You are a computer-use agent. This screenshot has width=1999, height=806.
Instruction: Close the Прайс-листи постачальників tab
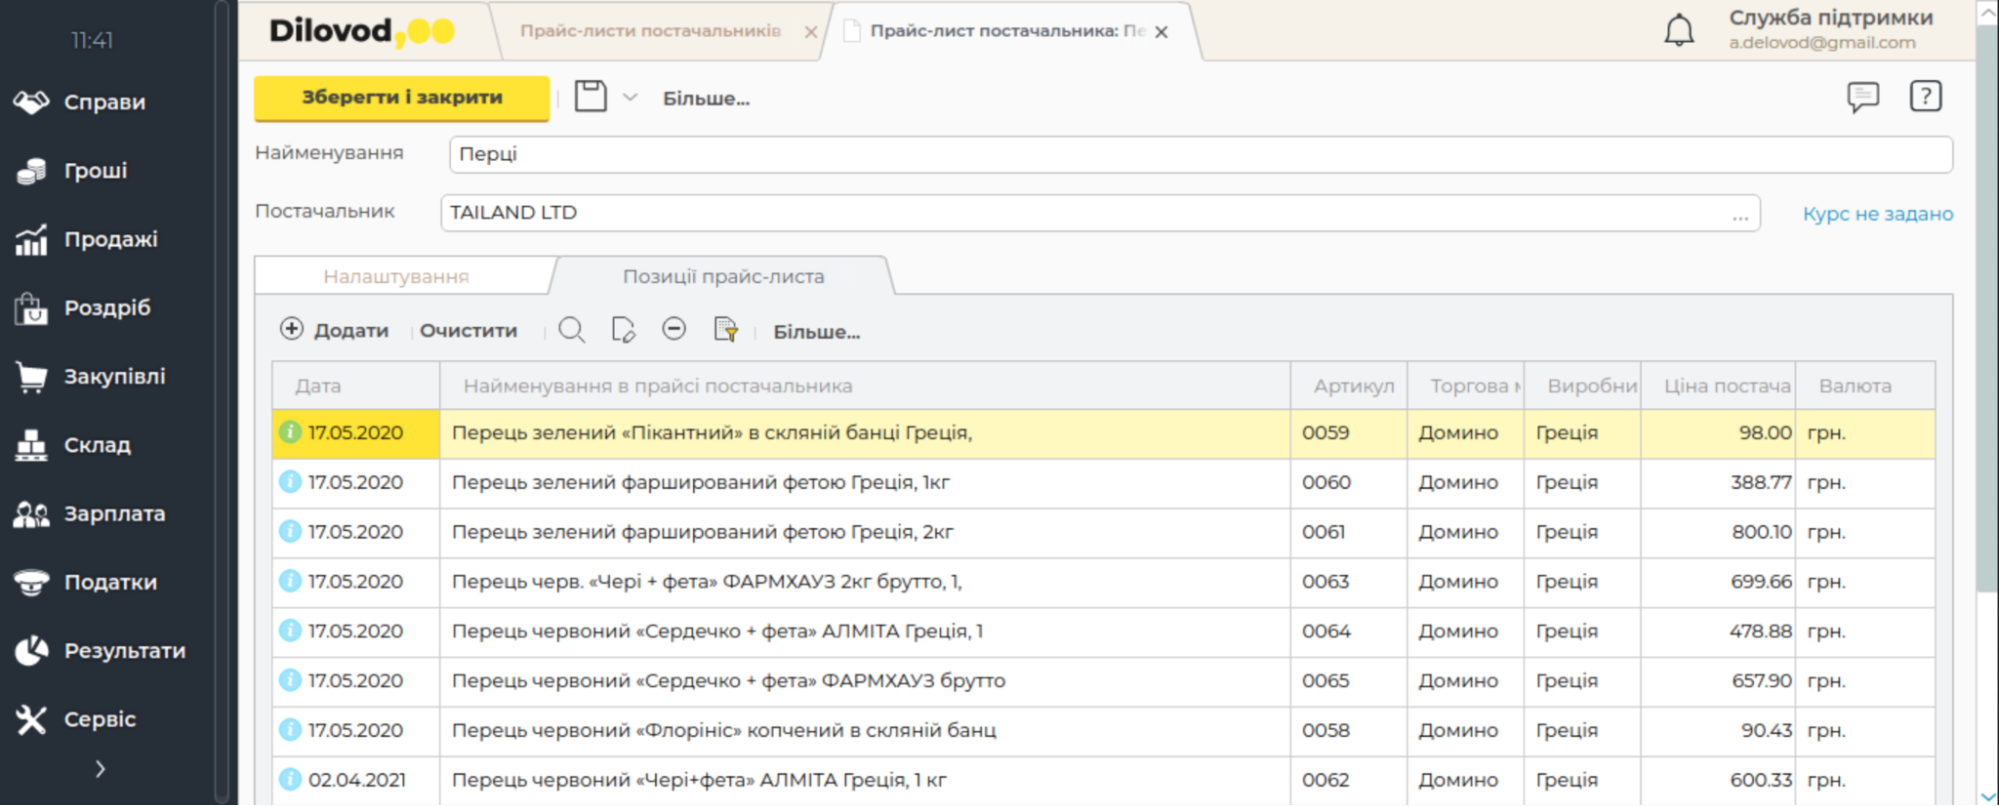(x=810, y=32)
